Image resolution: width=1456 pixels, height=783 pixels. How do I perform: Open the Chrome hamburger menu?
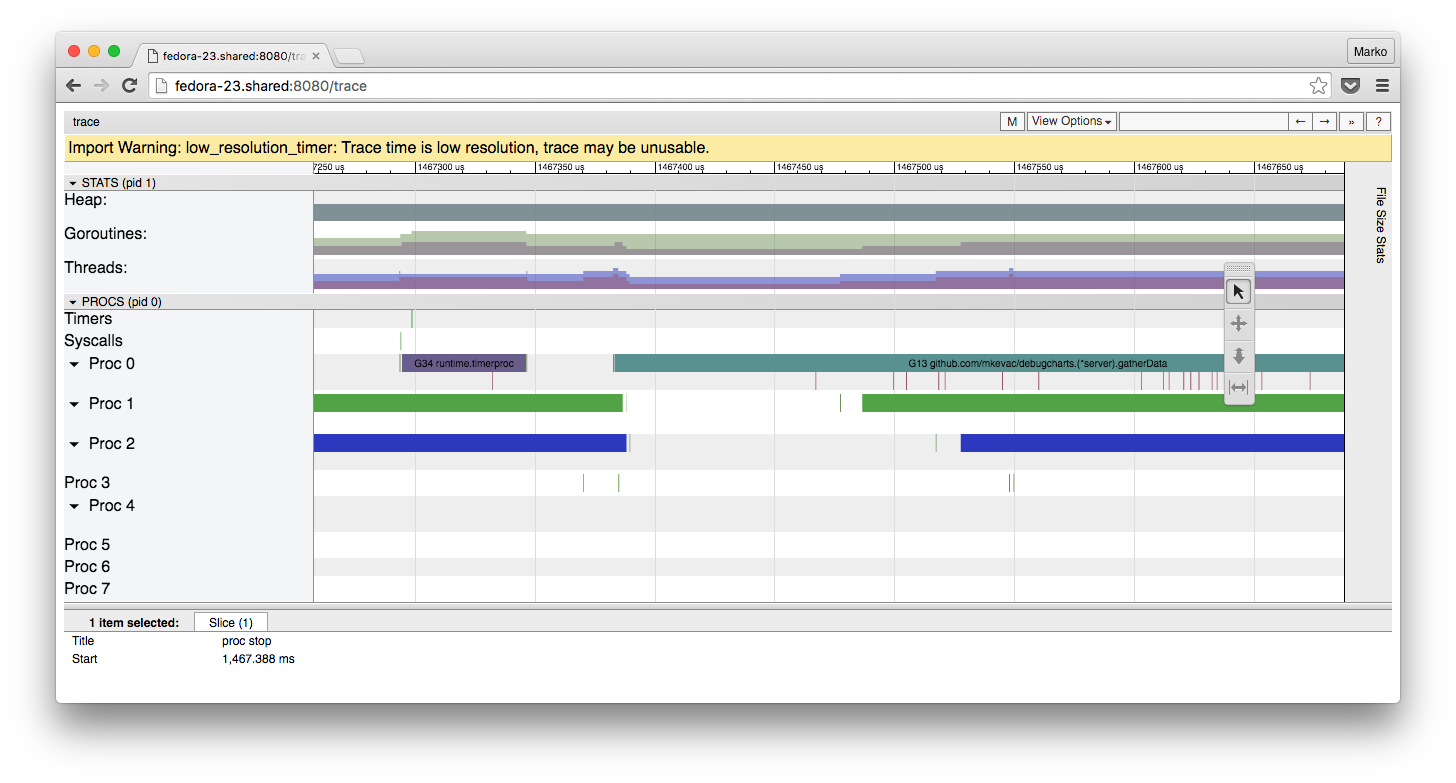click(1382, 86)
